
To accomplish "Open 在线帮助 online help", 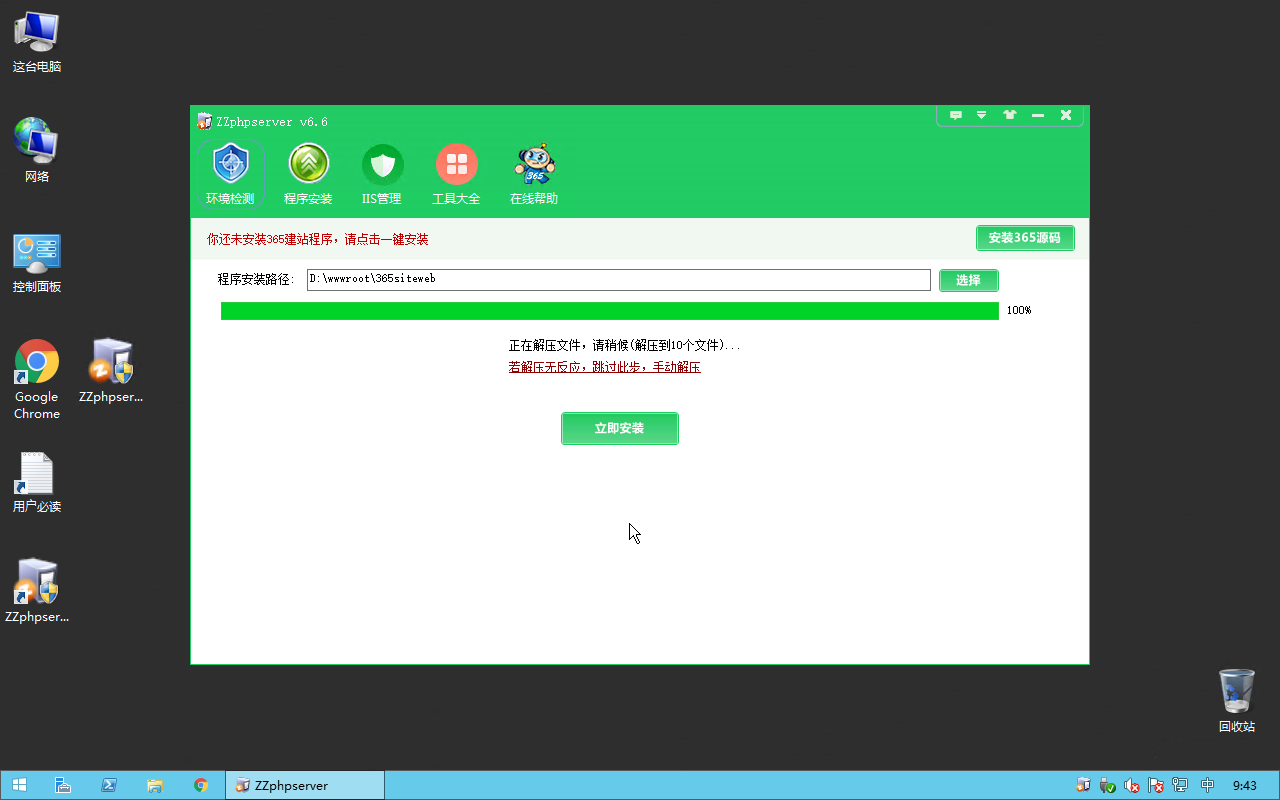I will tap(534, 175).
